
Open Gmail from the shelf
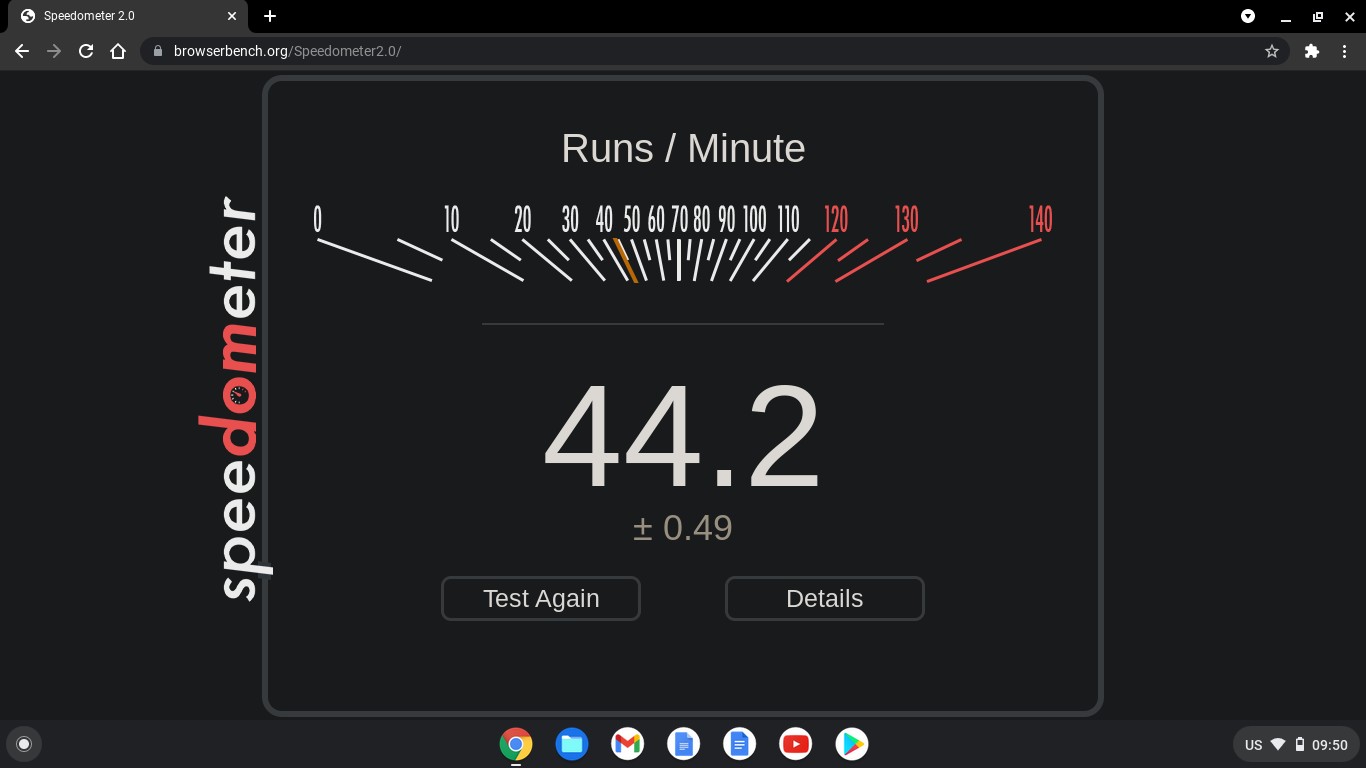(x=628, y=744)
